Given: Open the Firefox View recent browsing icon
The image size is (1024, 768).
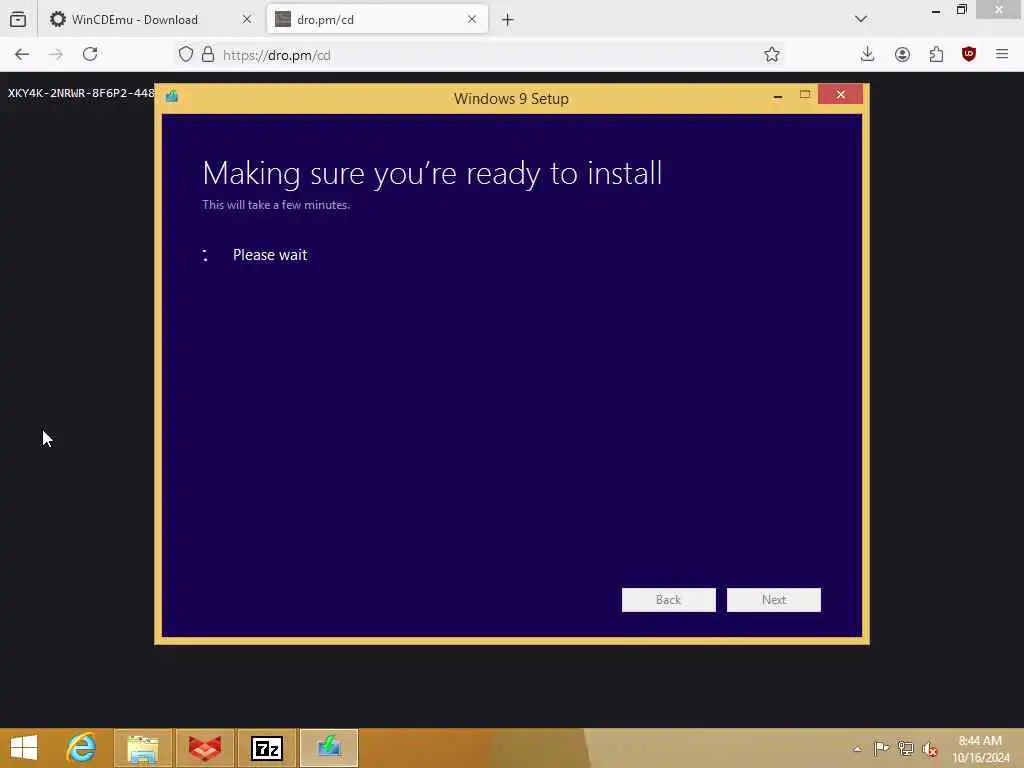Looking at the screenshot, I should (18, 20).
